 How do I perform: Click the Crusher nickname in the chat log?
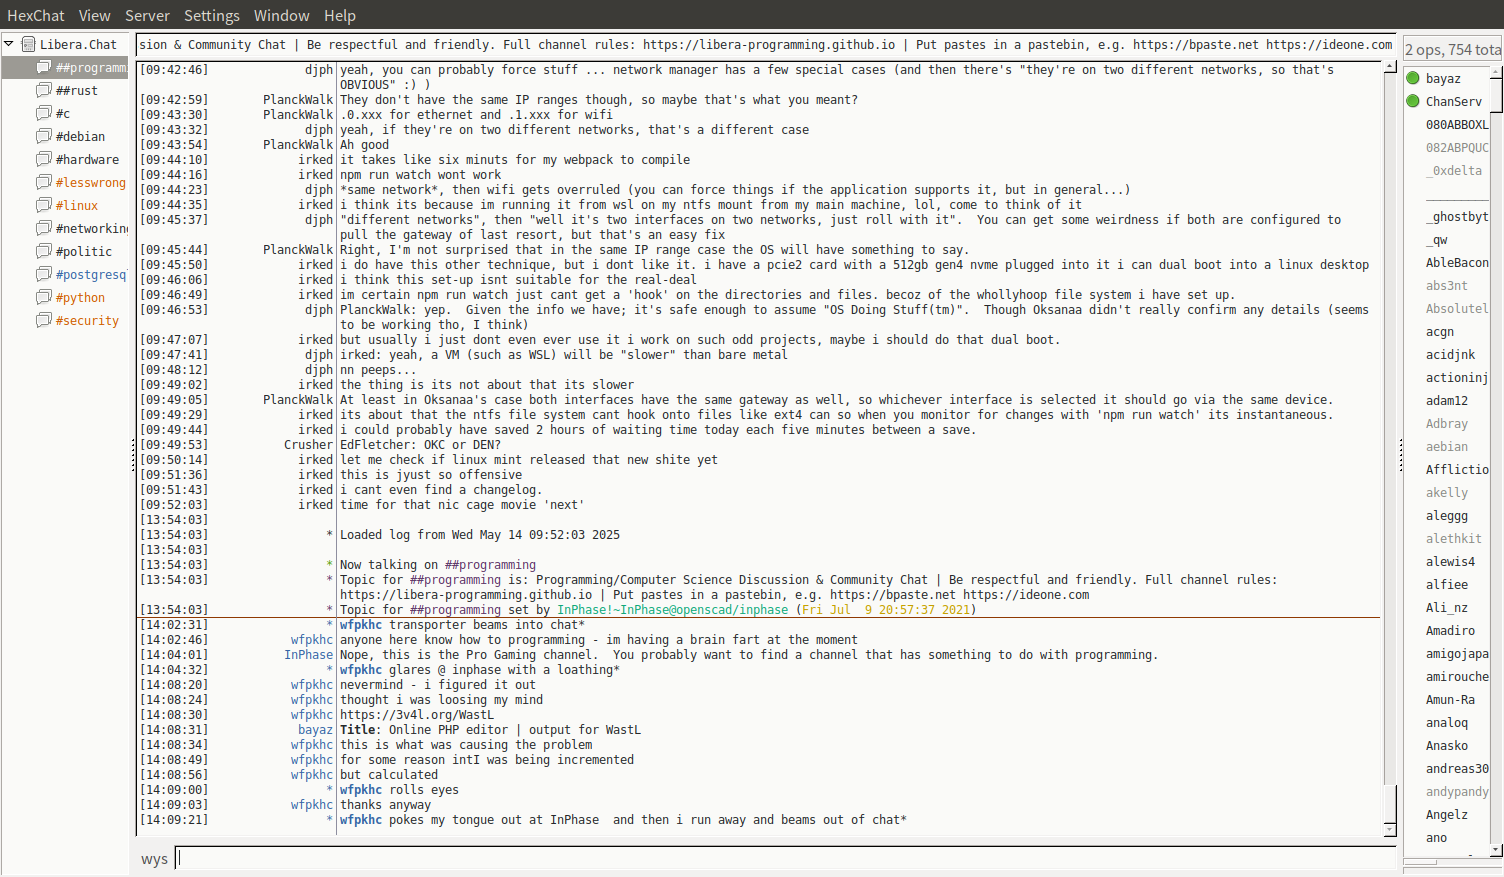(x=308, y=445)
